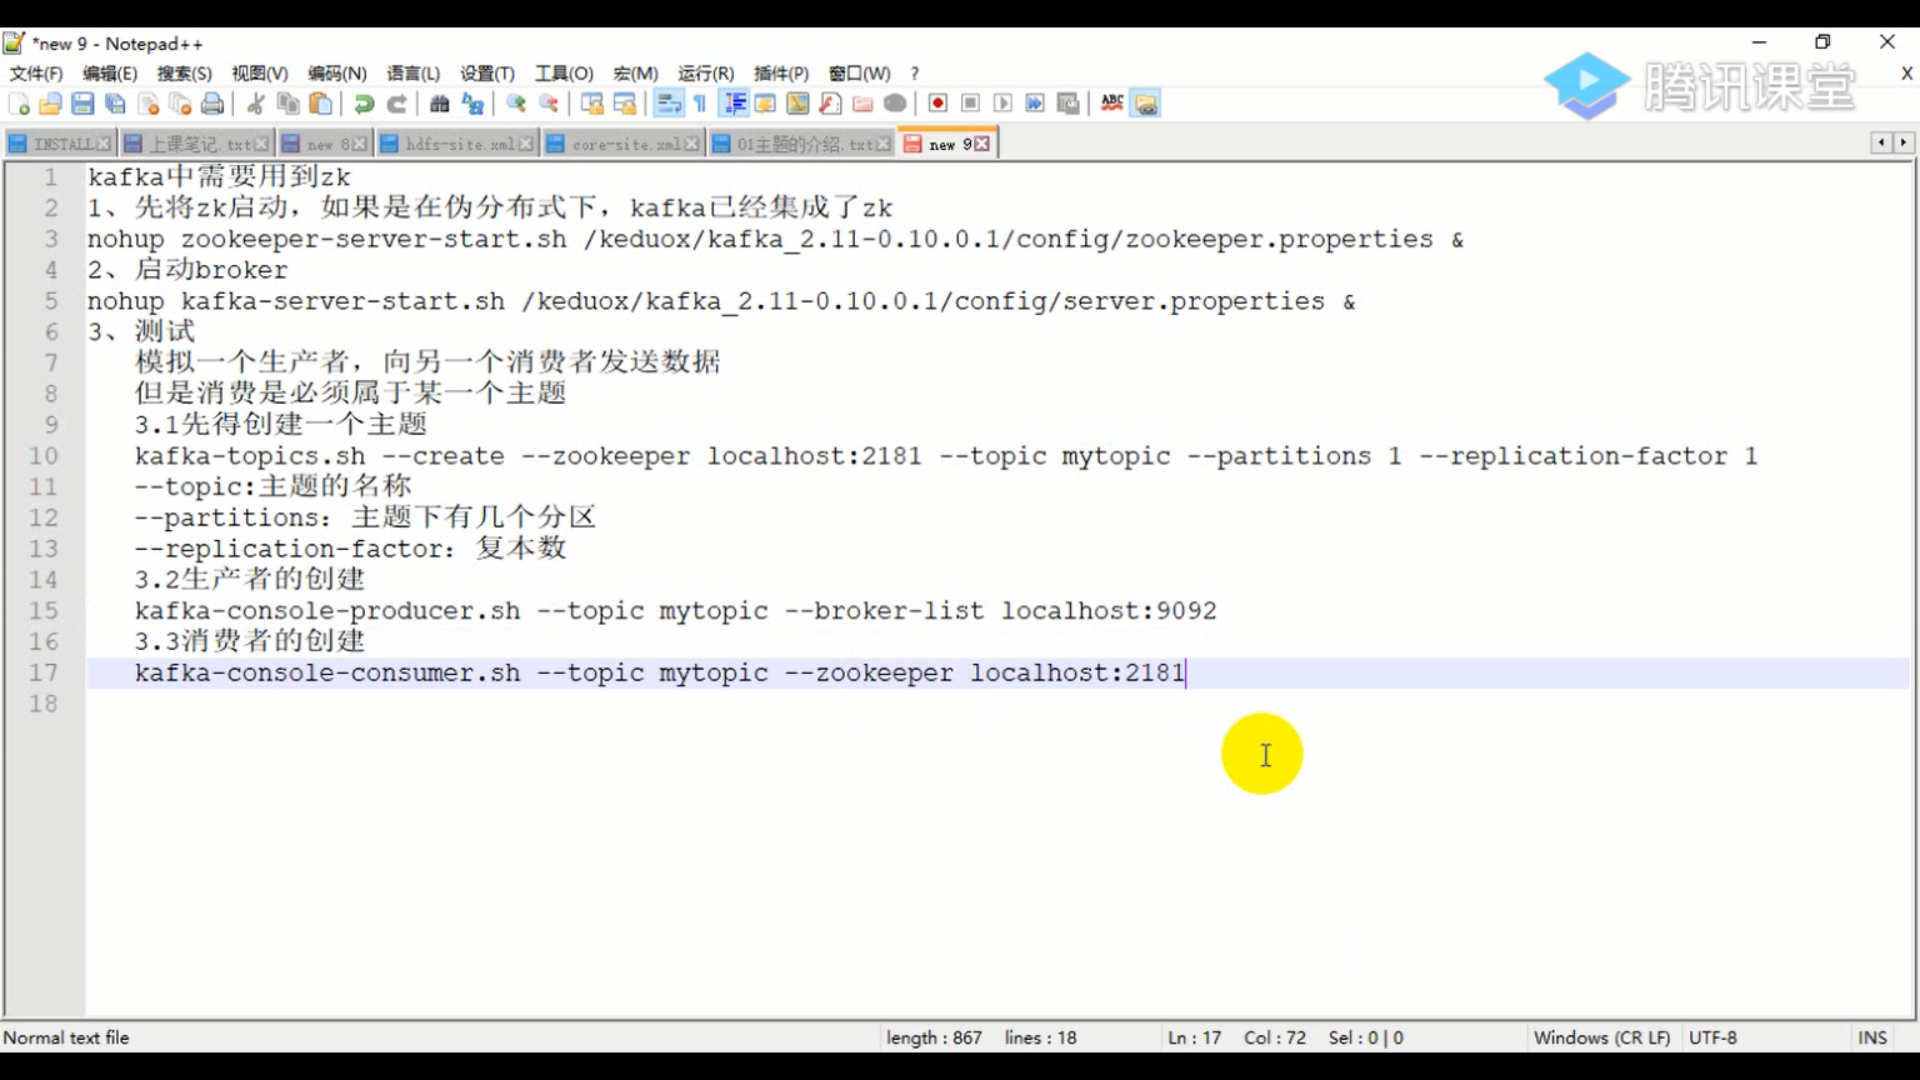Toggle the Word Wrap toolbar button

[x=668, y=104]
